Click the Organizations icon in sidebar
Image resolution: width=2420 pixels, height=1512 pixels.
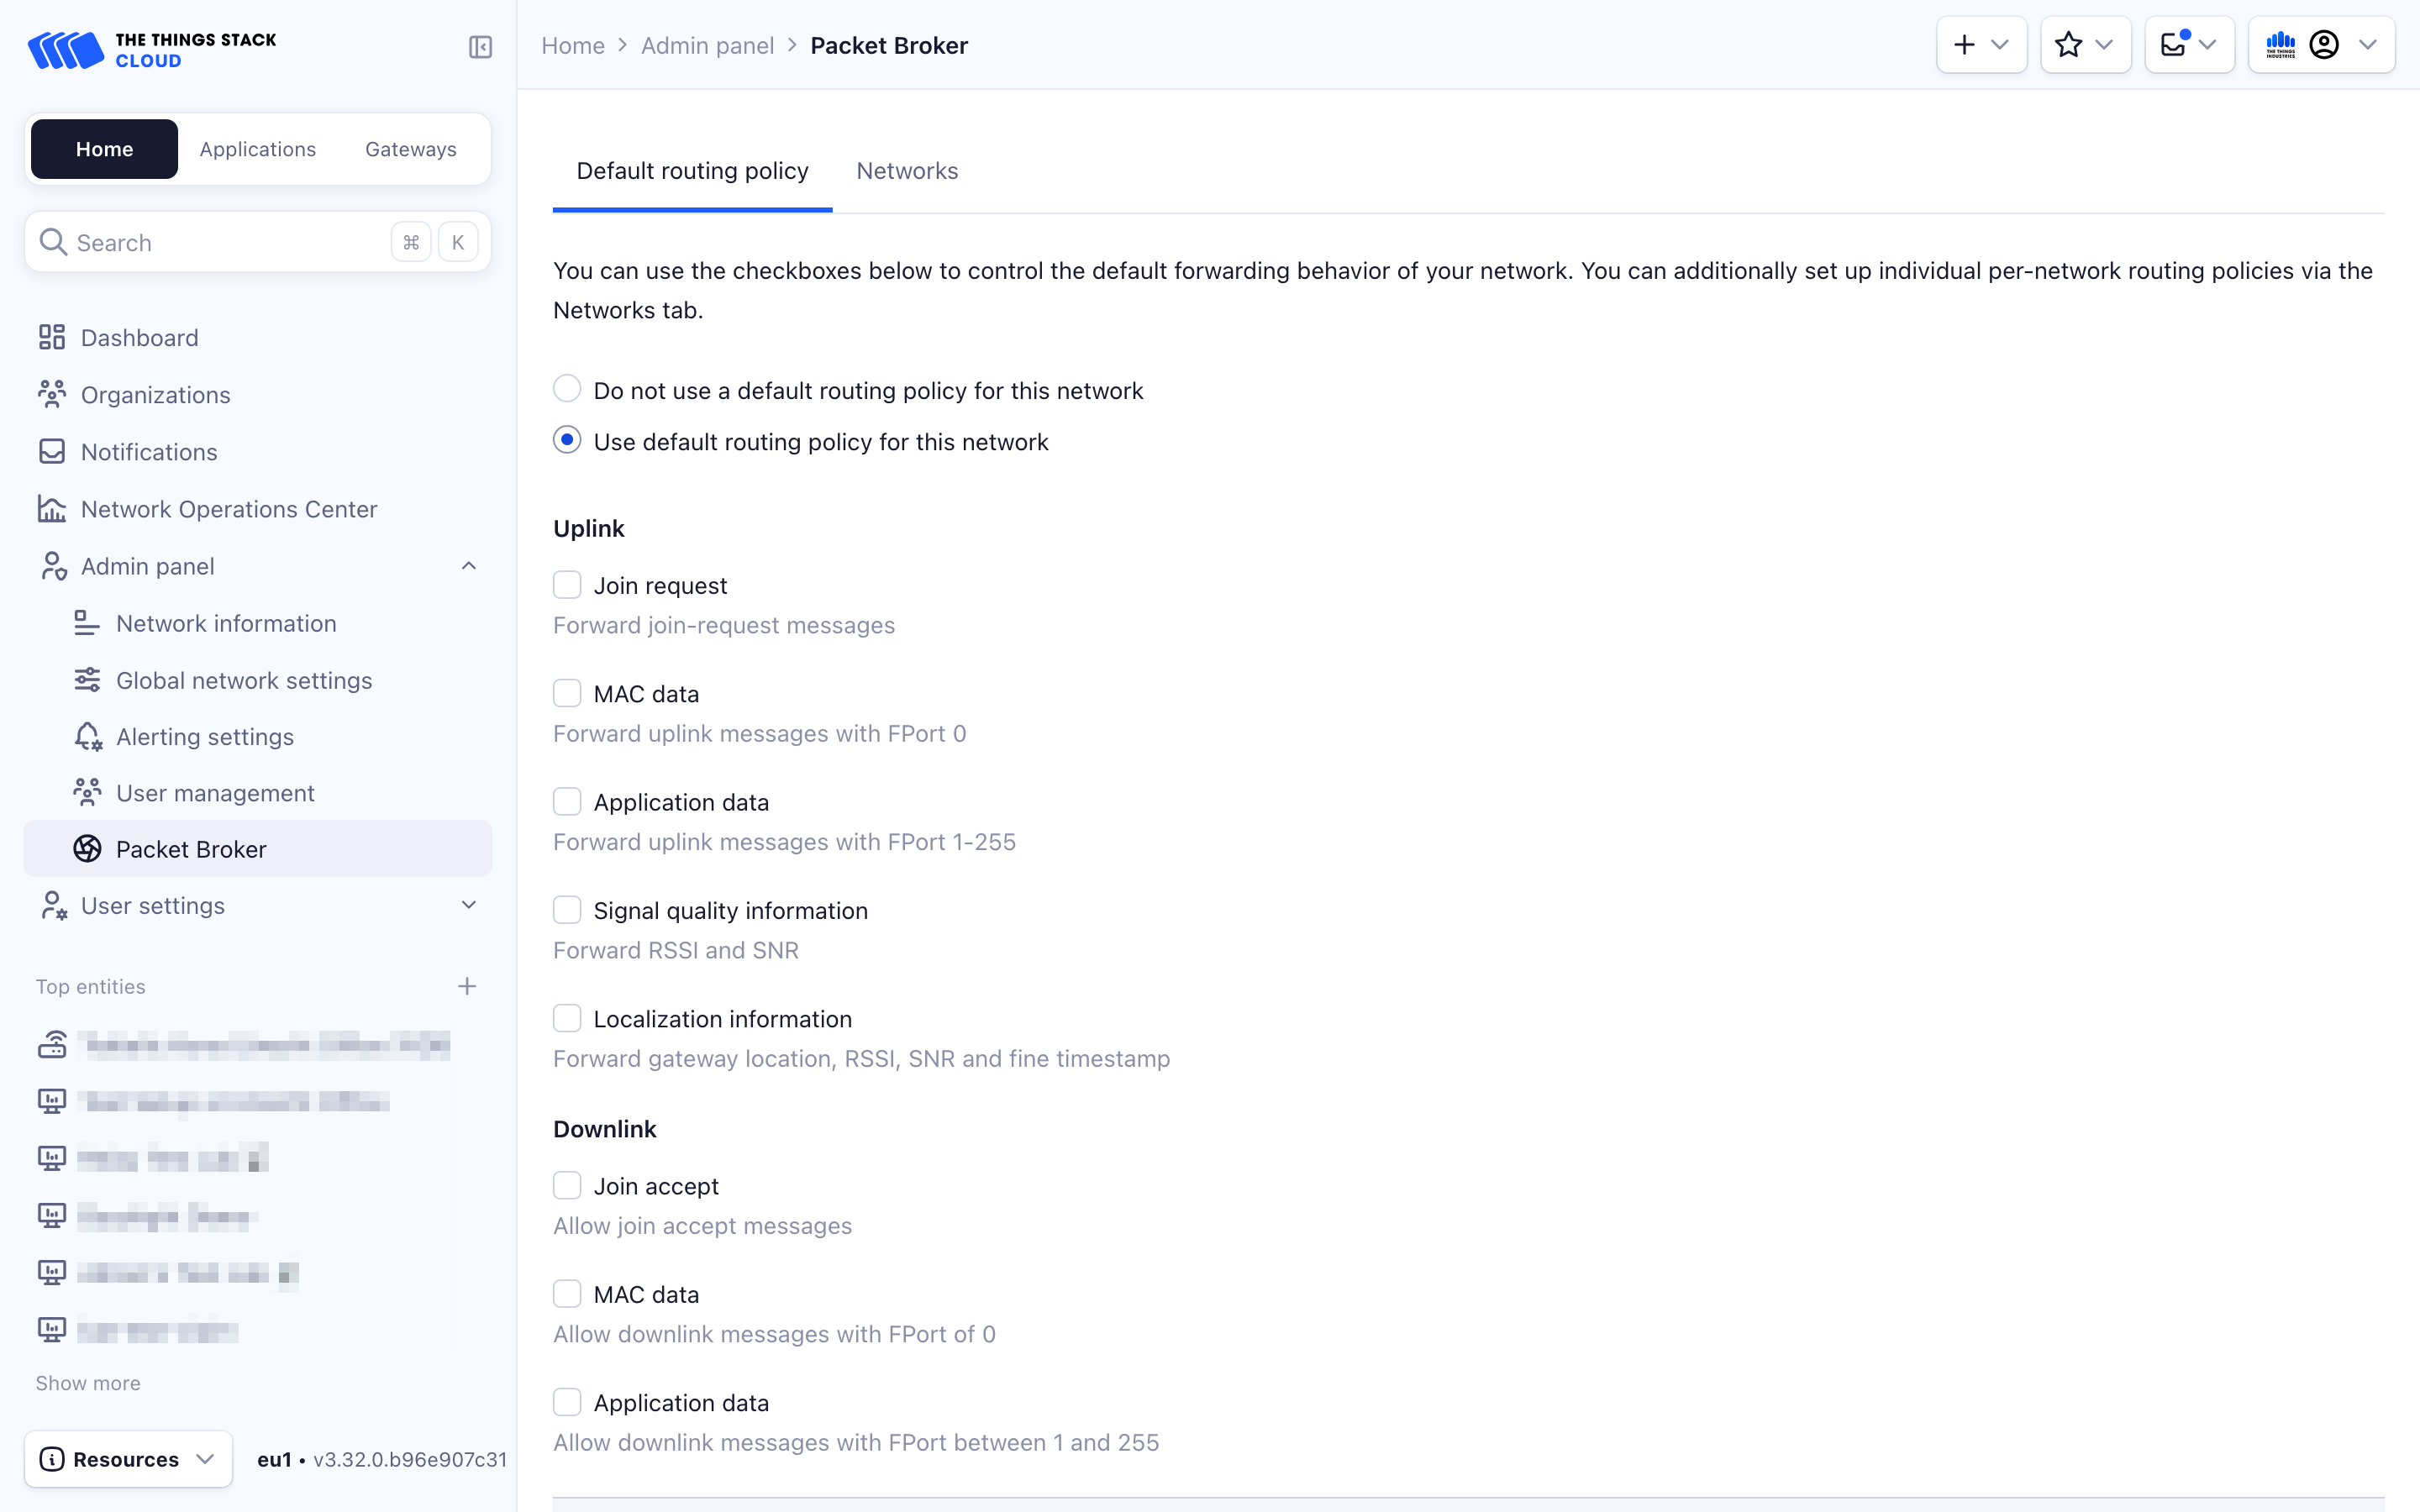coord(52,396)
